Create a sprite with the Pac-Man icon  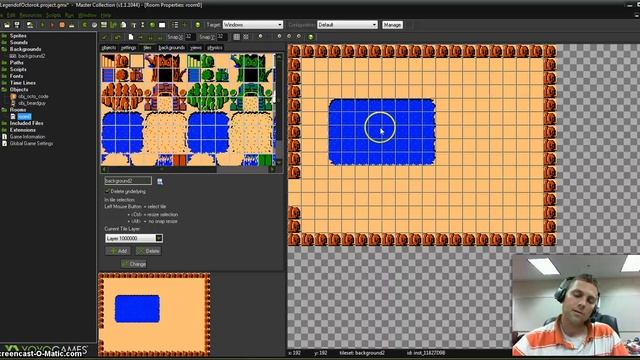(84, 25)
